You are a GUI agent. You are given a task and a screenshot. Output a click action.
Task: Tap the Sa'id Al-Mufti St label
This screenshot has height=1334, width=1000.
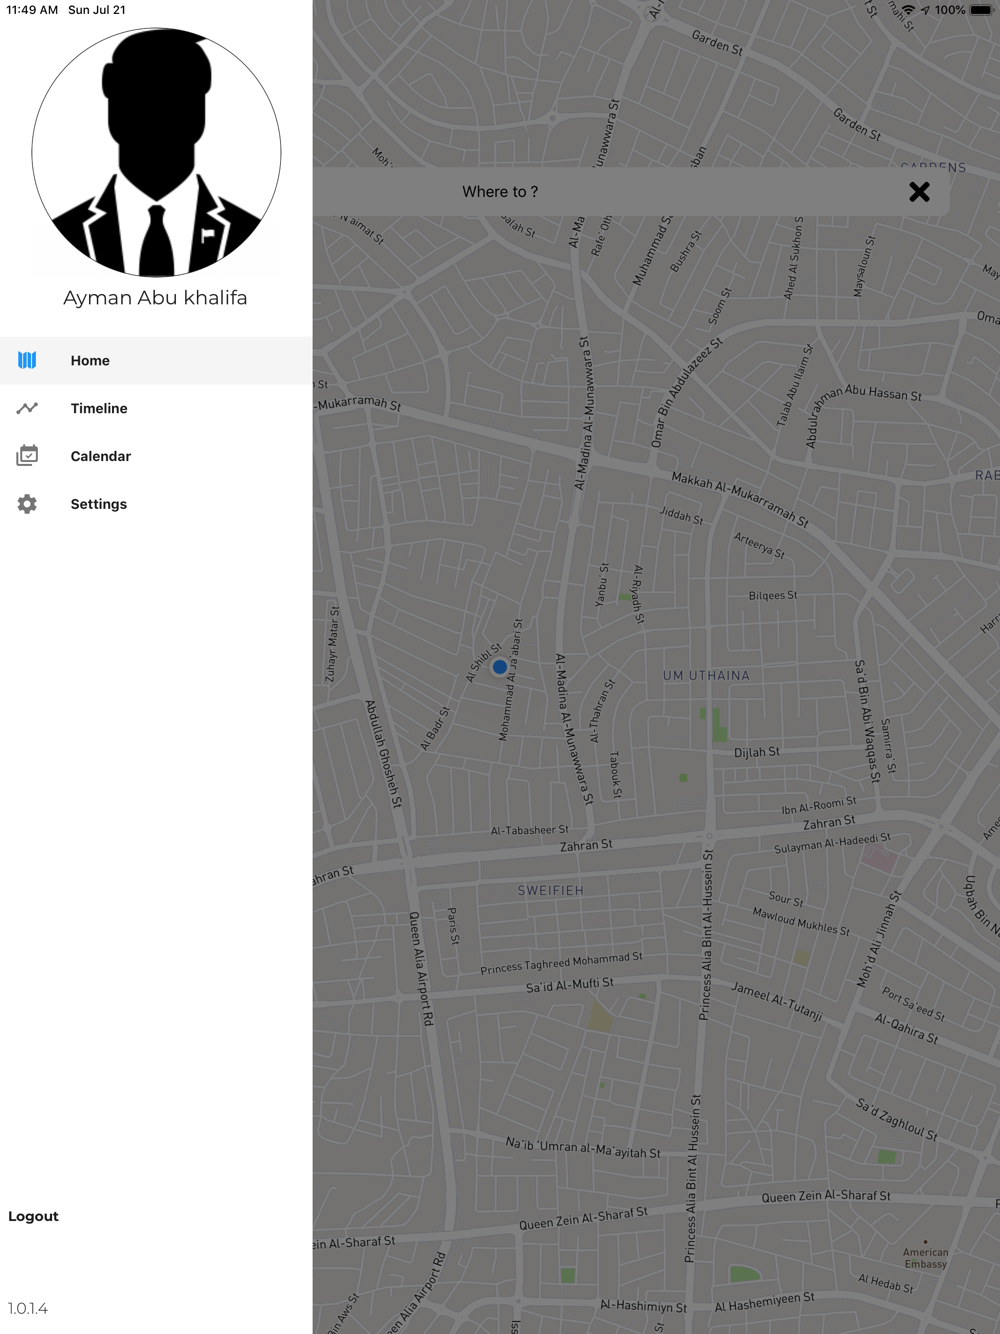click(570, 985)
